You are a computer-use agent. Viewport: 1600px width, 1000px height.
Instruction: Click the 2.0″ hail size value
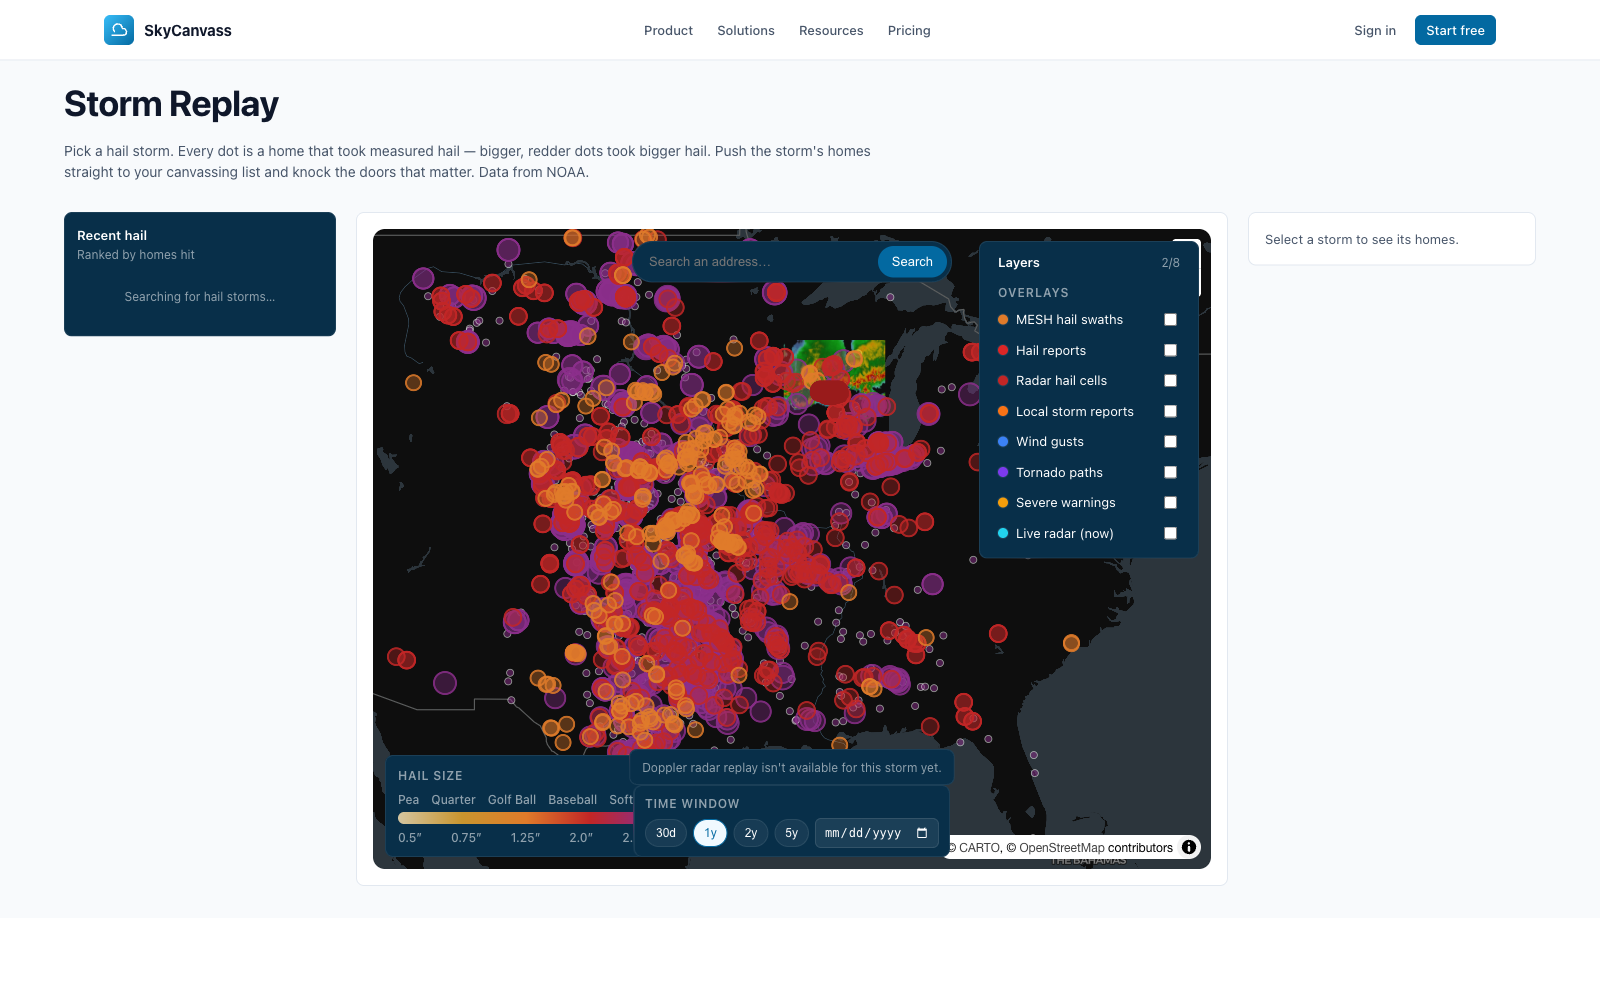click(581, 838)
